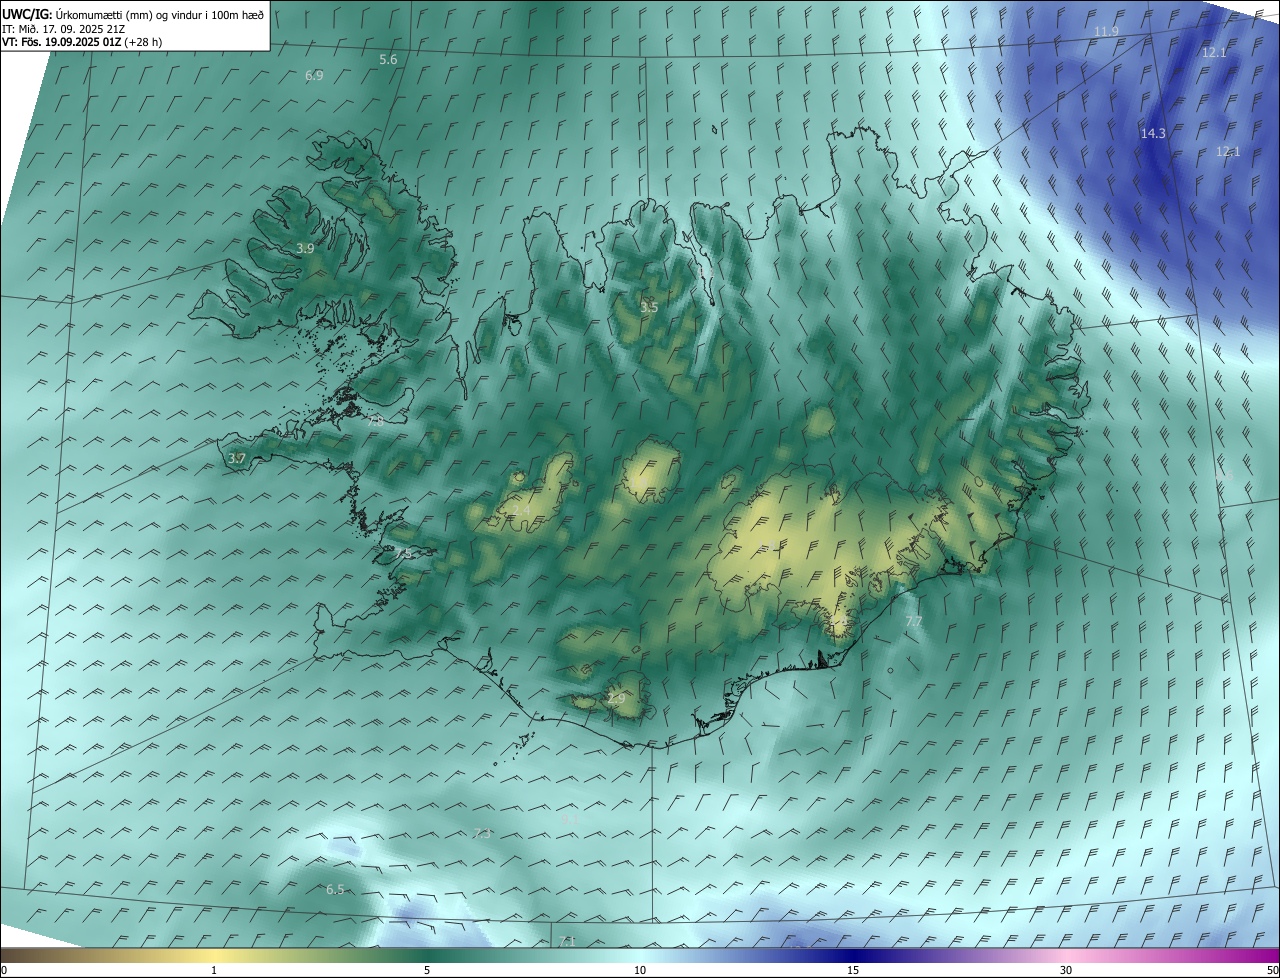Click the '50' tick on the color scale

(1273, 971)
